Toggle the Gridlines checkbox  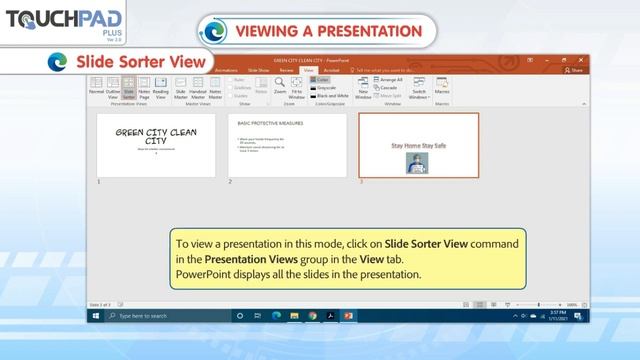[x=240, y=88]
